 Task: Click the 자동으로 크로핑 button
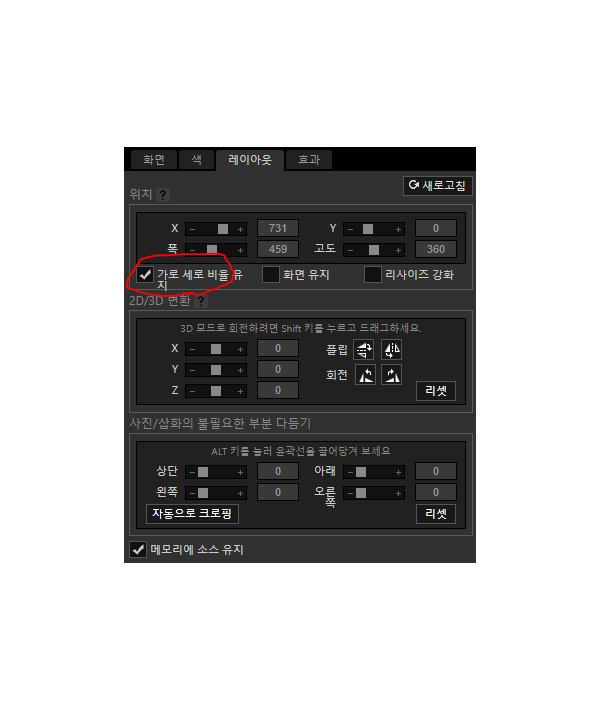point(192,514)
